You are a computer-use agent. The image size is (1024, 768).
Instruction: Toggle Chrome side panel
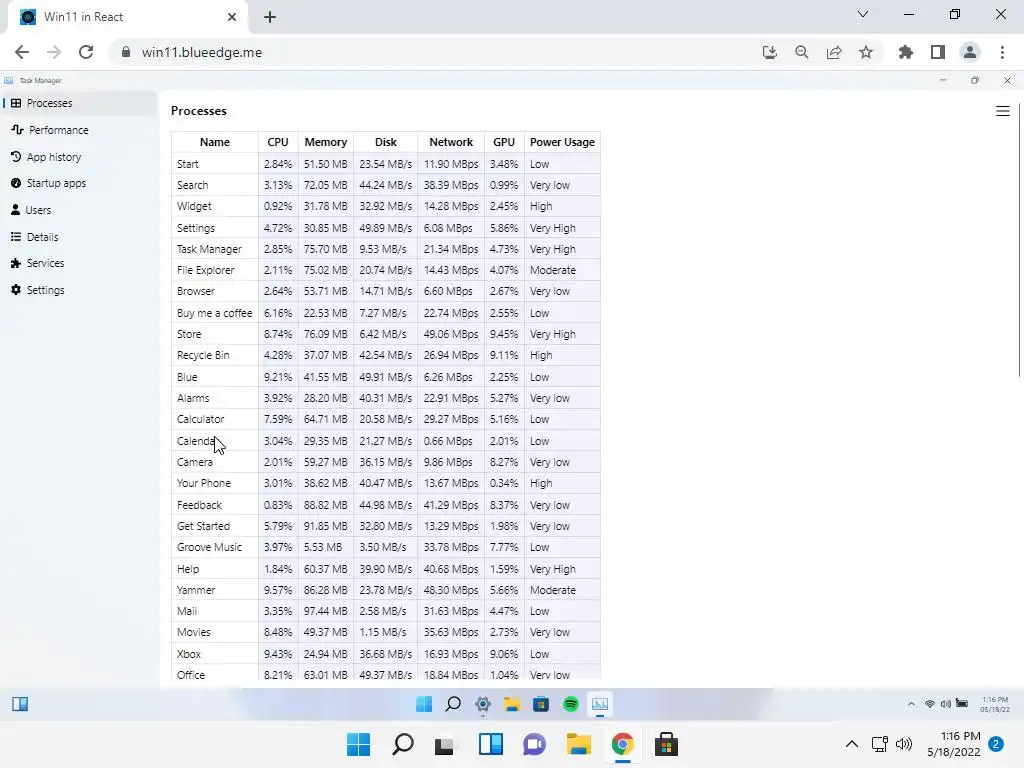[938, 52]
